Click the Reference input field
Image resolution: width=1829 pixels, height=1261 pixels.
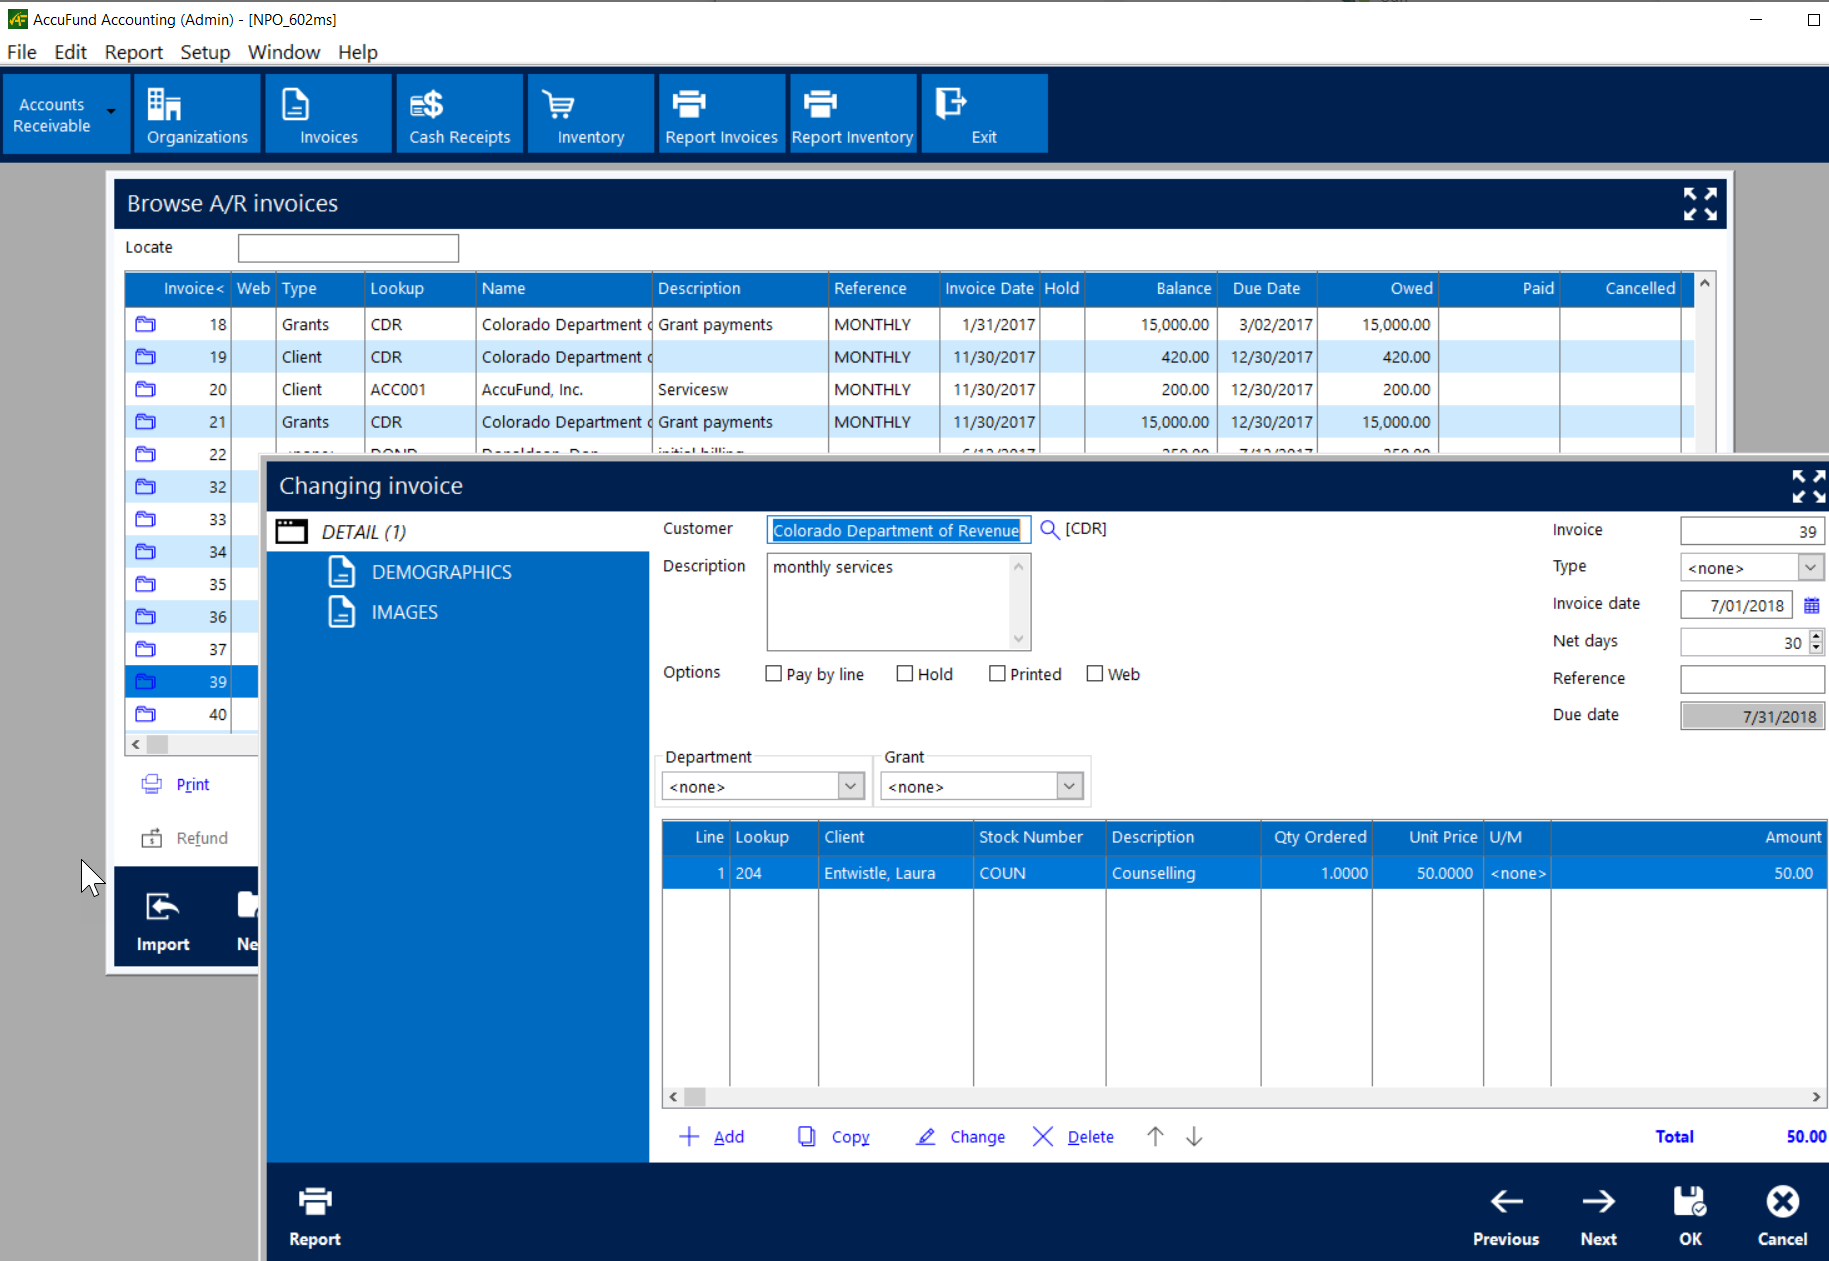1751,679
